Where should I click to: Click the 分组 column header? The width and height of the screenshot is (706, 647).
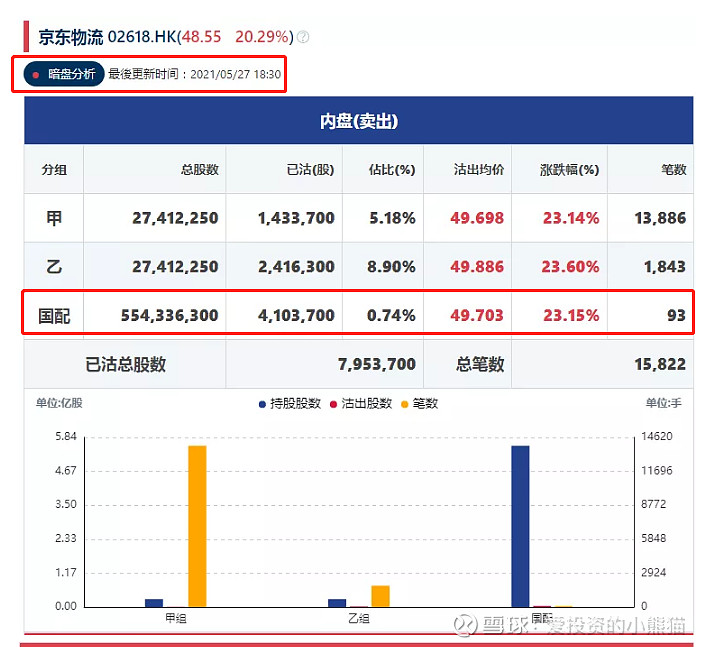(x=54, y=170)
